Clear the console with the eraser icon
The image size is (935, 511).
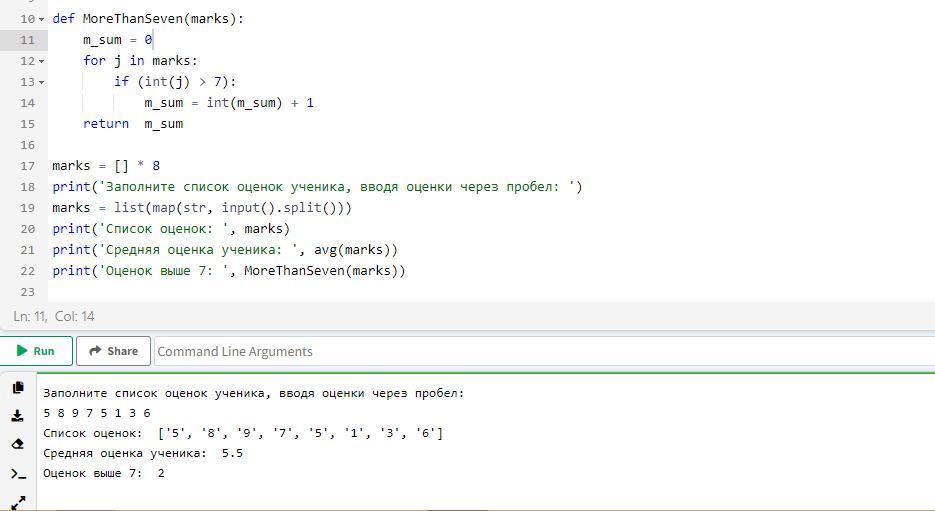click(18, 444)
